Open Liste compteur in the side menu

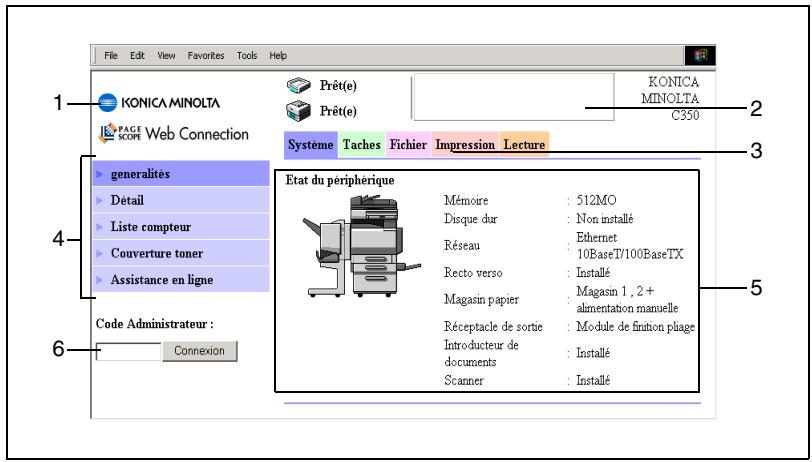tap(181, 227)
